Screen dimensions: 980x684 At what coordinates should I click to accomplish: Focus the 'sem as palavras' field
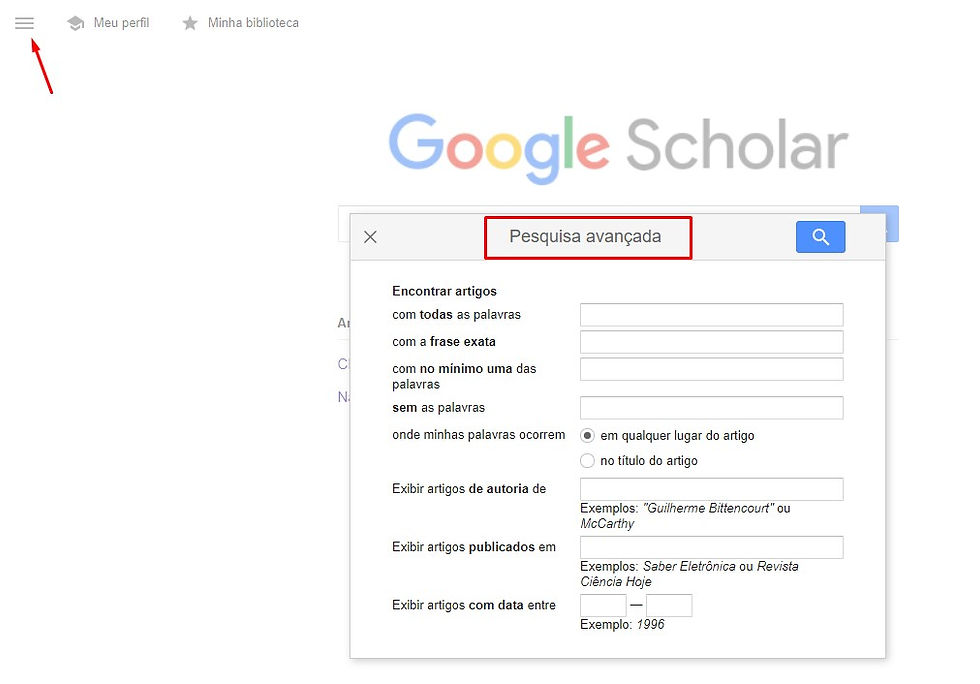pos(711,408)
